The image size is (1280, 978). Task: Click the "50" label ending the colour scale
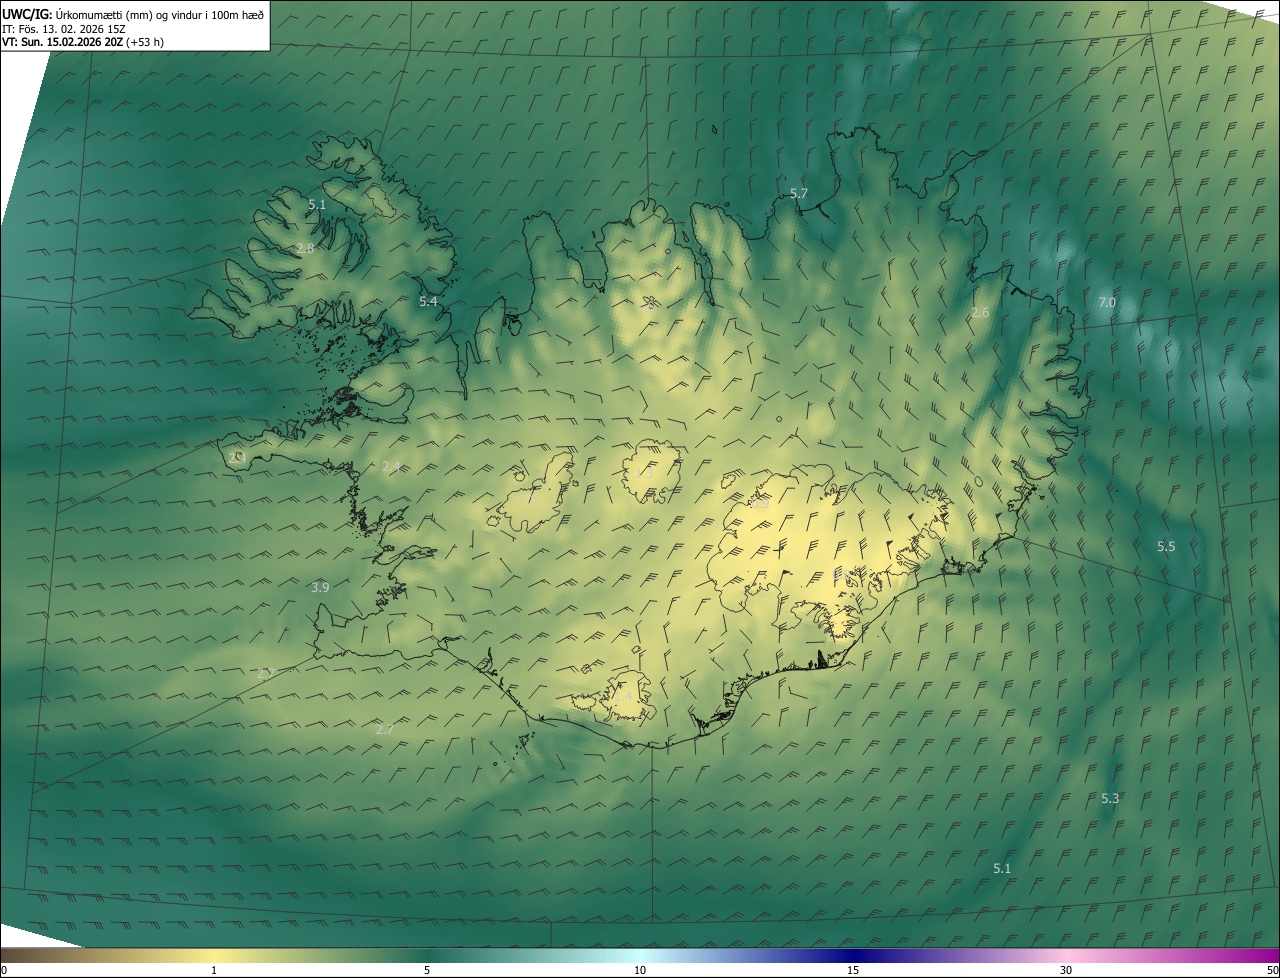coord(1272,970)
